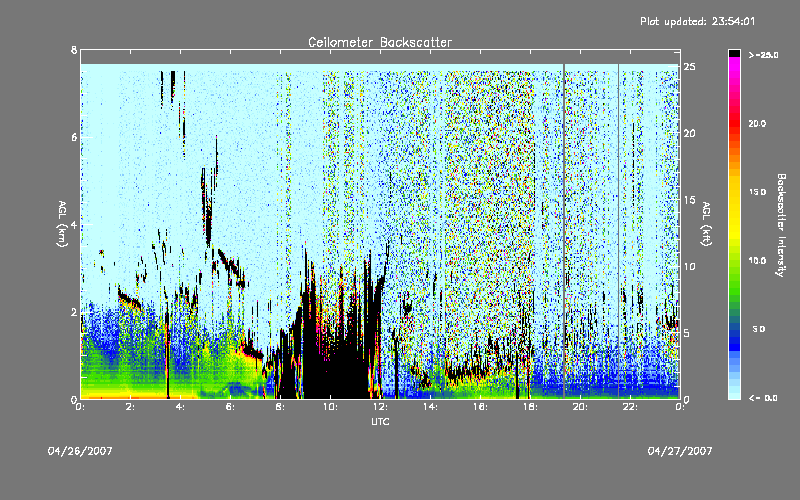Select the "04/27/2007" end date label
The width and height of the screenshot is (800, 500).
pos(680,451)
